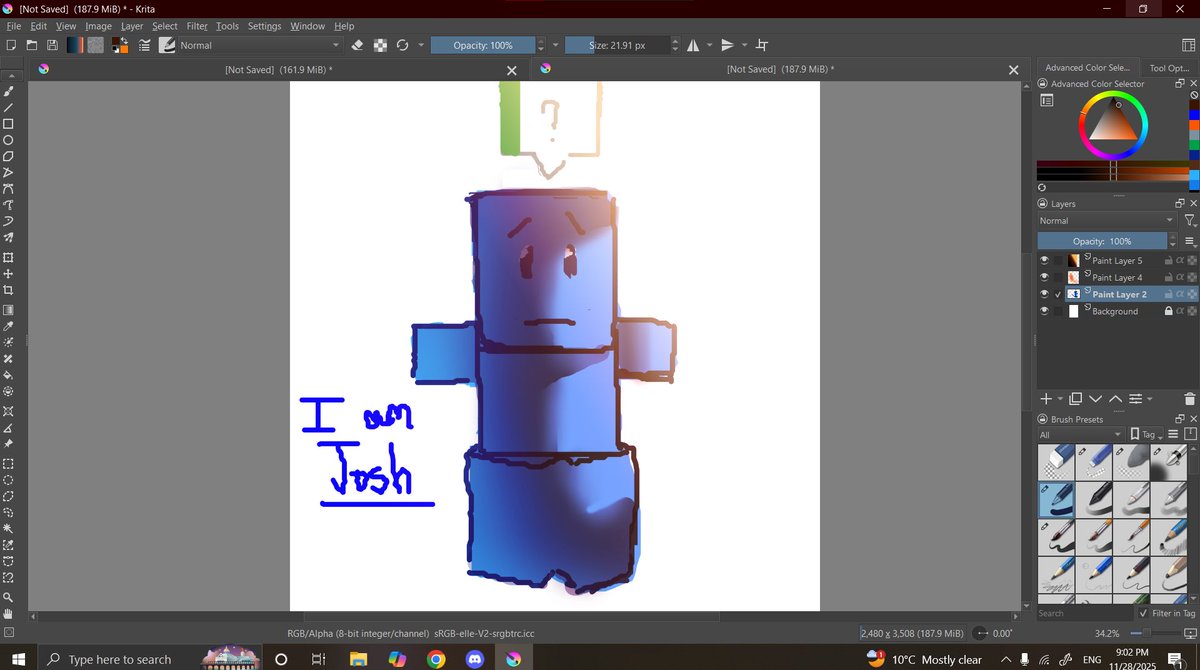Open the gradient chooser in toolbar
The image size is (1200, 670).
75,45
